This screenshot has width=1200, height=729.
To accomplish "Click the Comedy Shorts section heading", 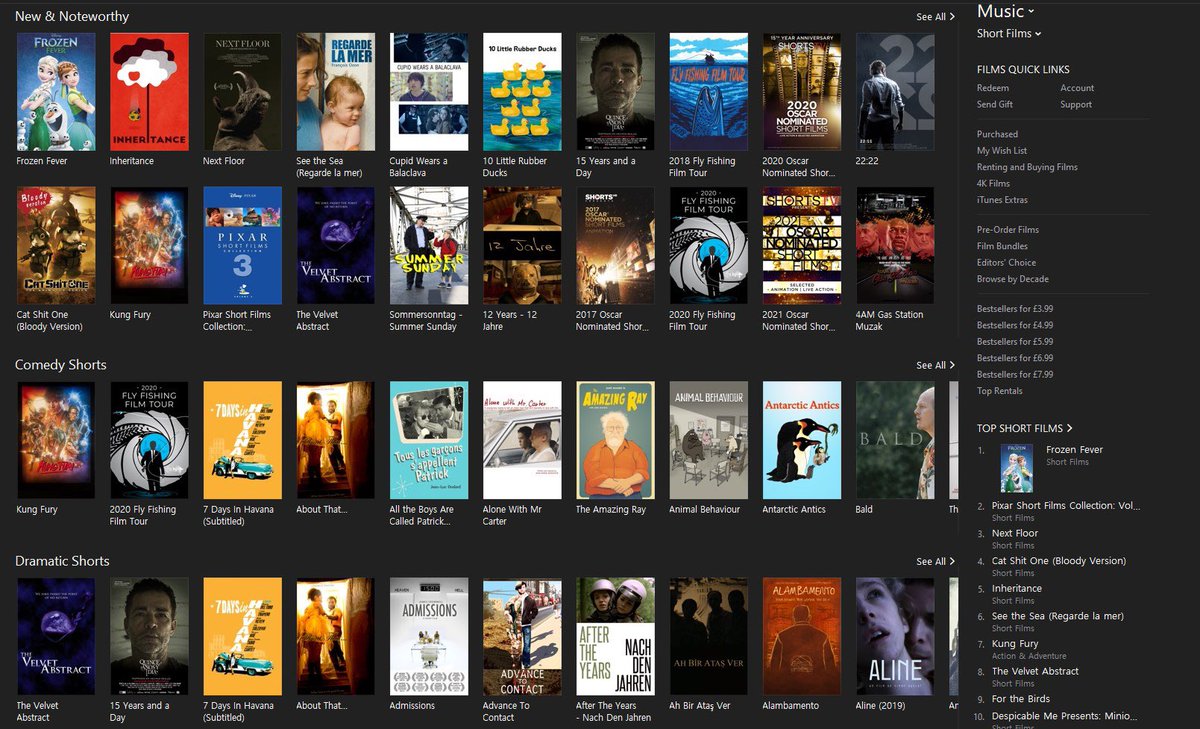I will pos(61,365).
